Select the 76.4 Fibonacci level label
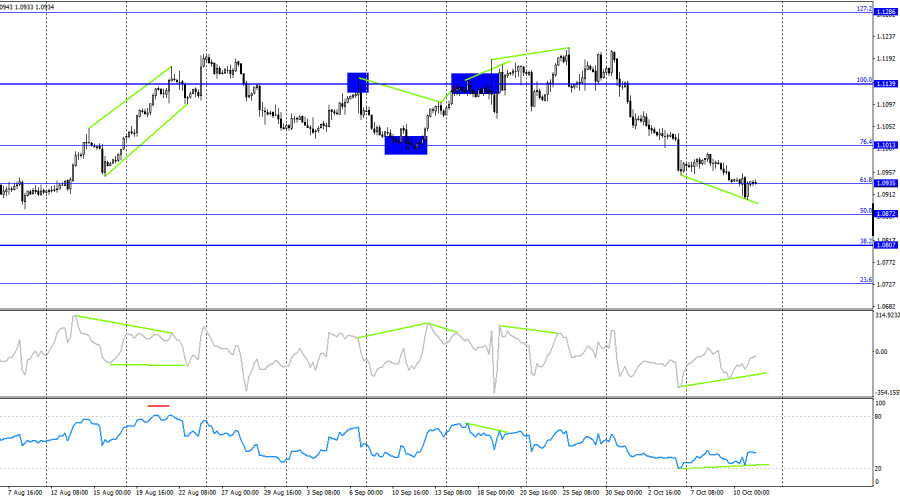The width and height of the screenshot is (900, 500). 866,142
